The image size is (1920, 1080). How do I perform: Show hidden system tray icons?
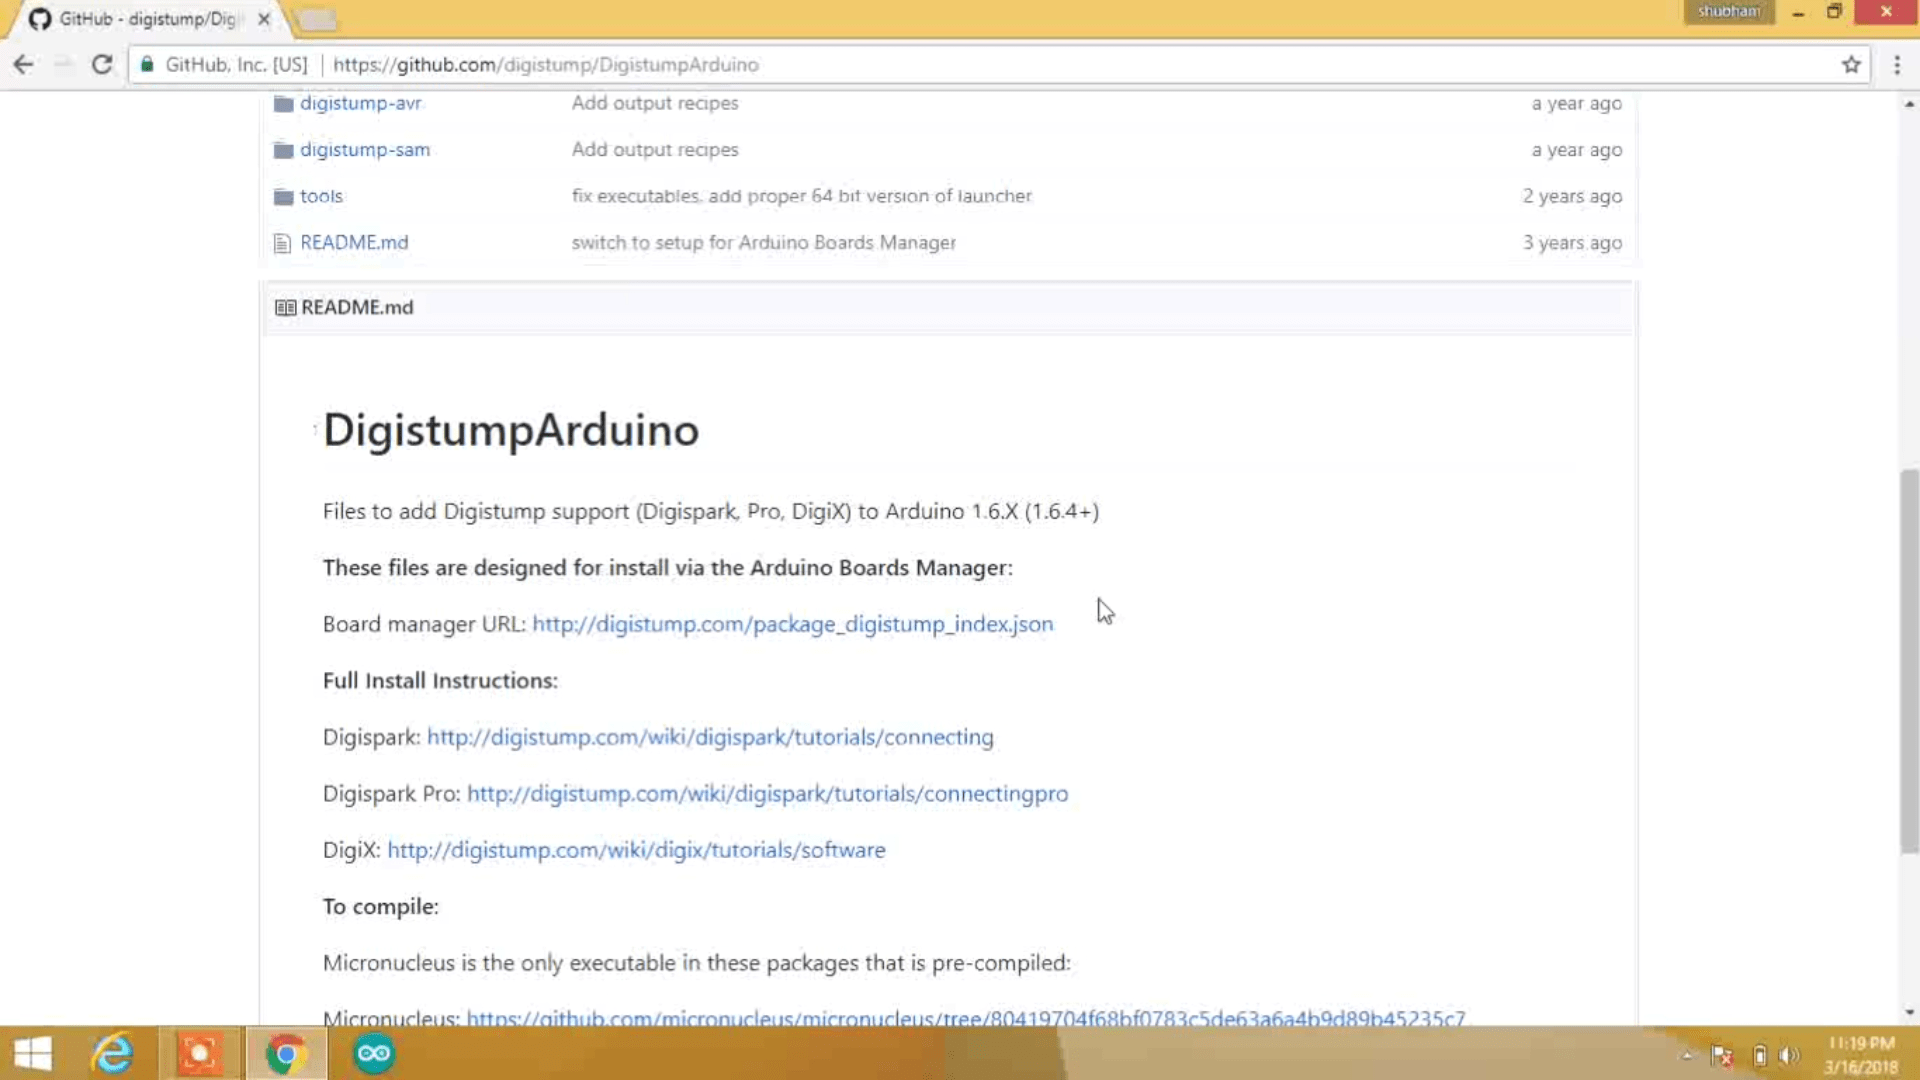[1687, 1056]
